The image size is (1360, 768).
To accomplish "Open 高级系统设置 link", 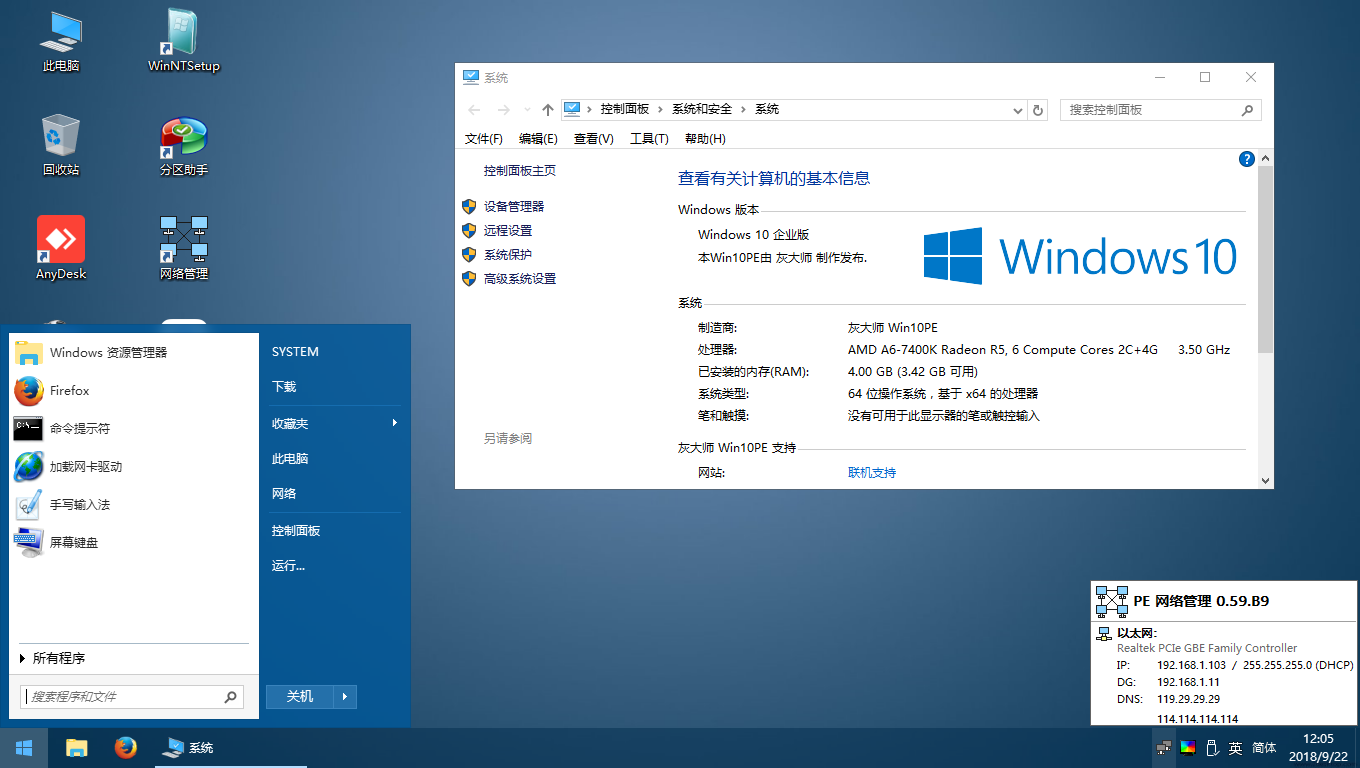I will coord(520,278).
